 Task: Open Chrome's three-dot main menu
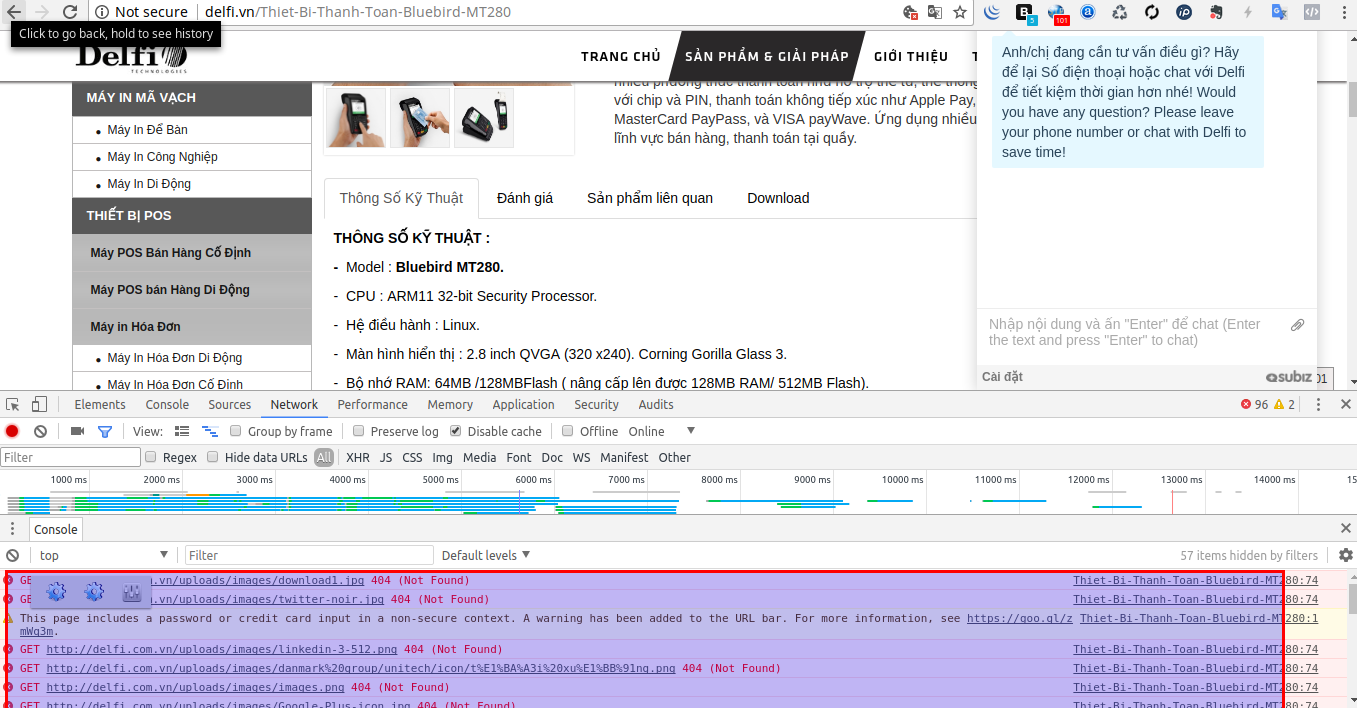click(1342, 12)
